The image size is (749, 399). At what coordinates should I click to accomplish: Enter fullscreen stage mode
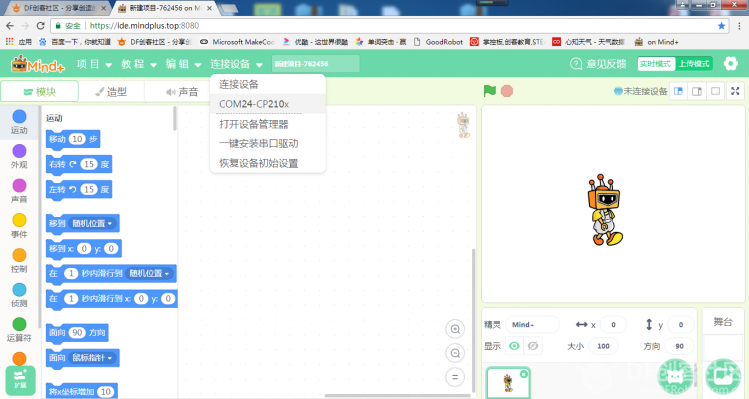pyautogui.click(x=735, y=91)
